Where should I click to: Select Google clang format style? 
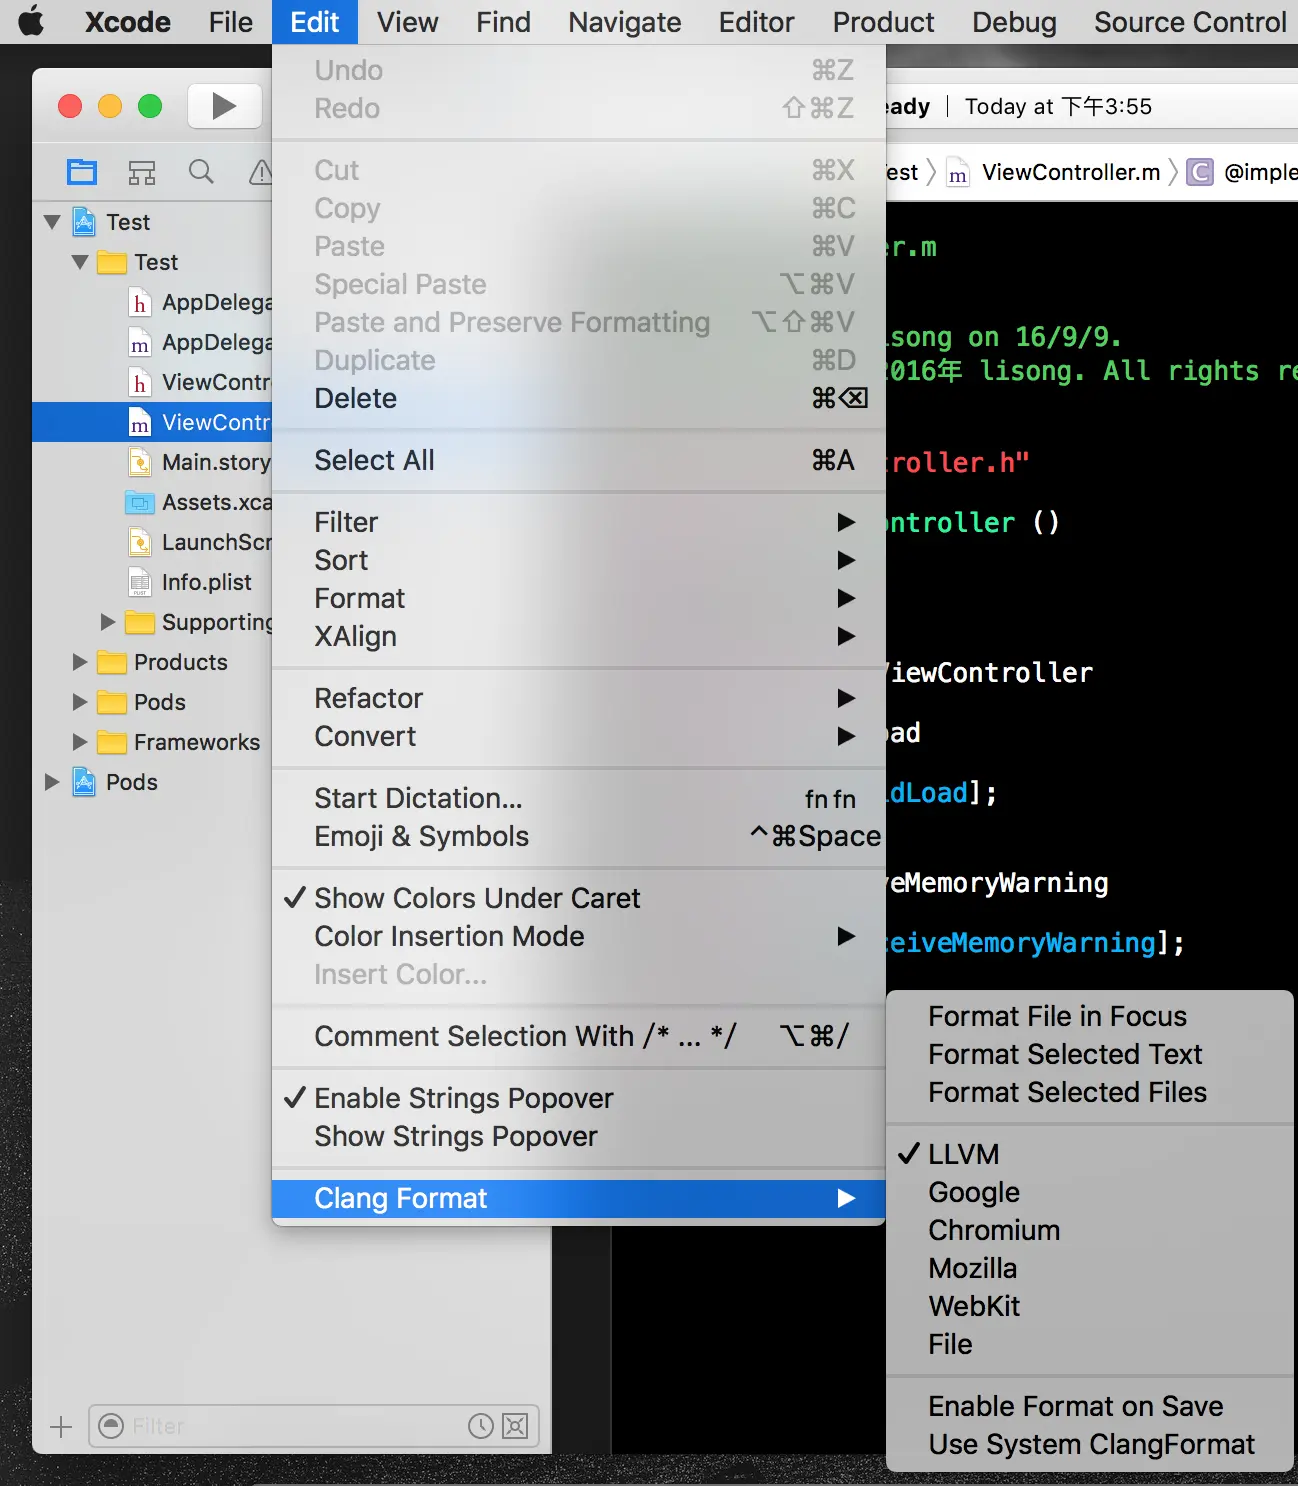tap(1090, 1192)
